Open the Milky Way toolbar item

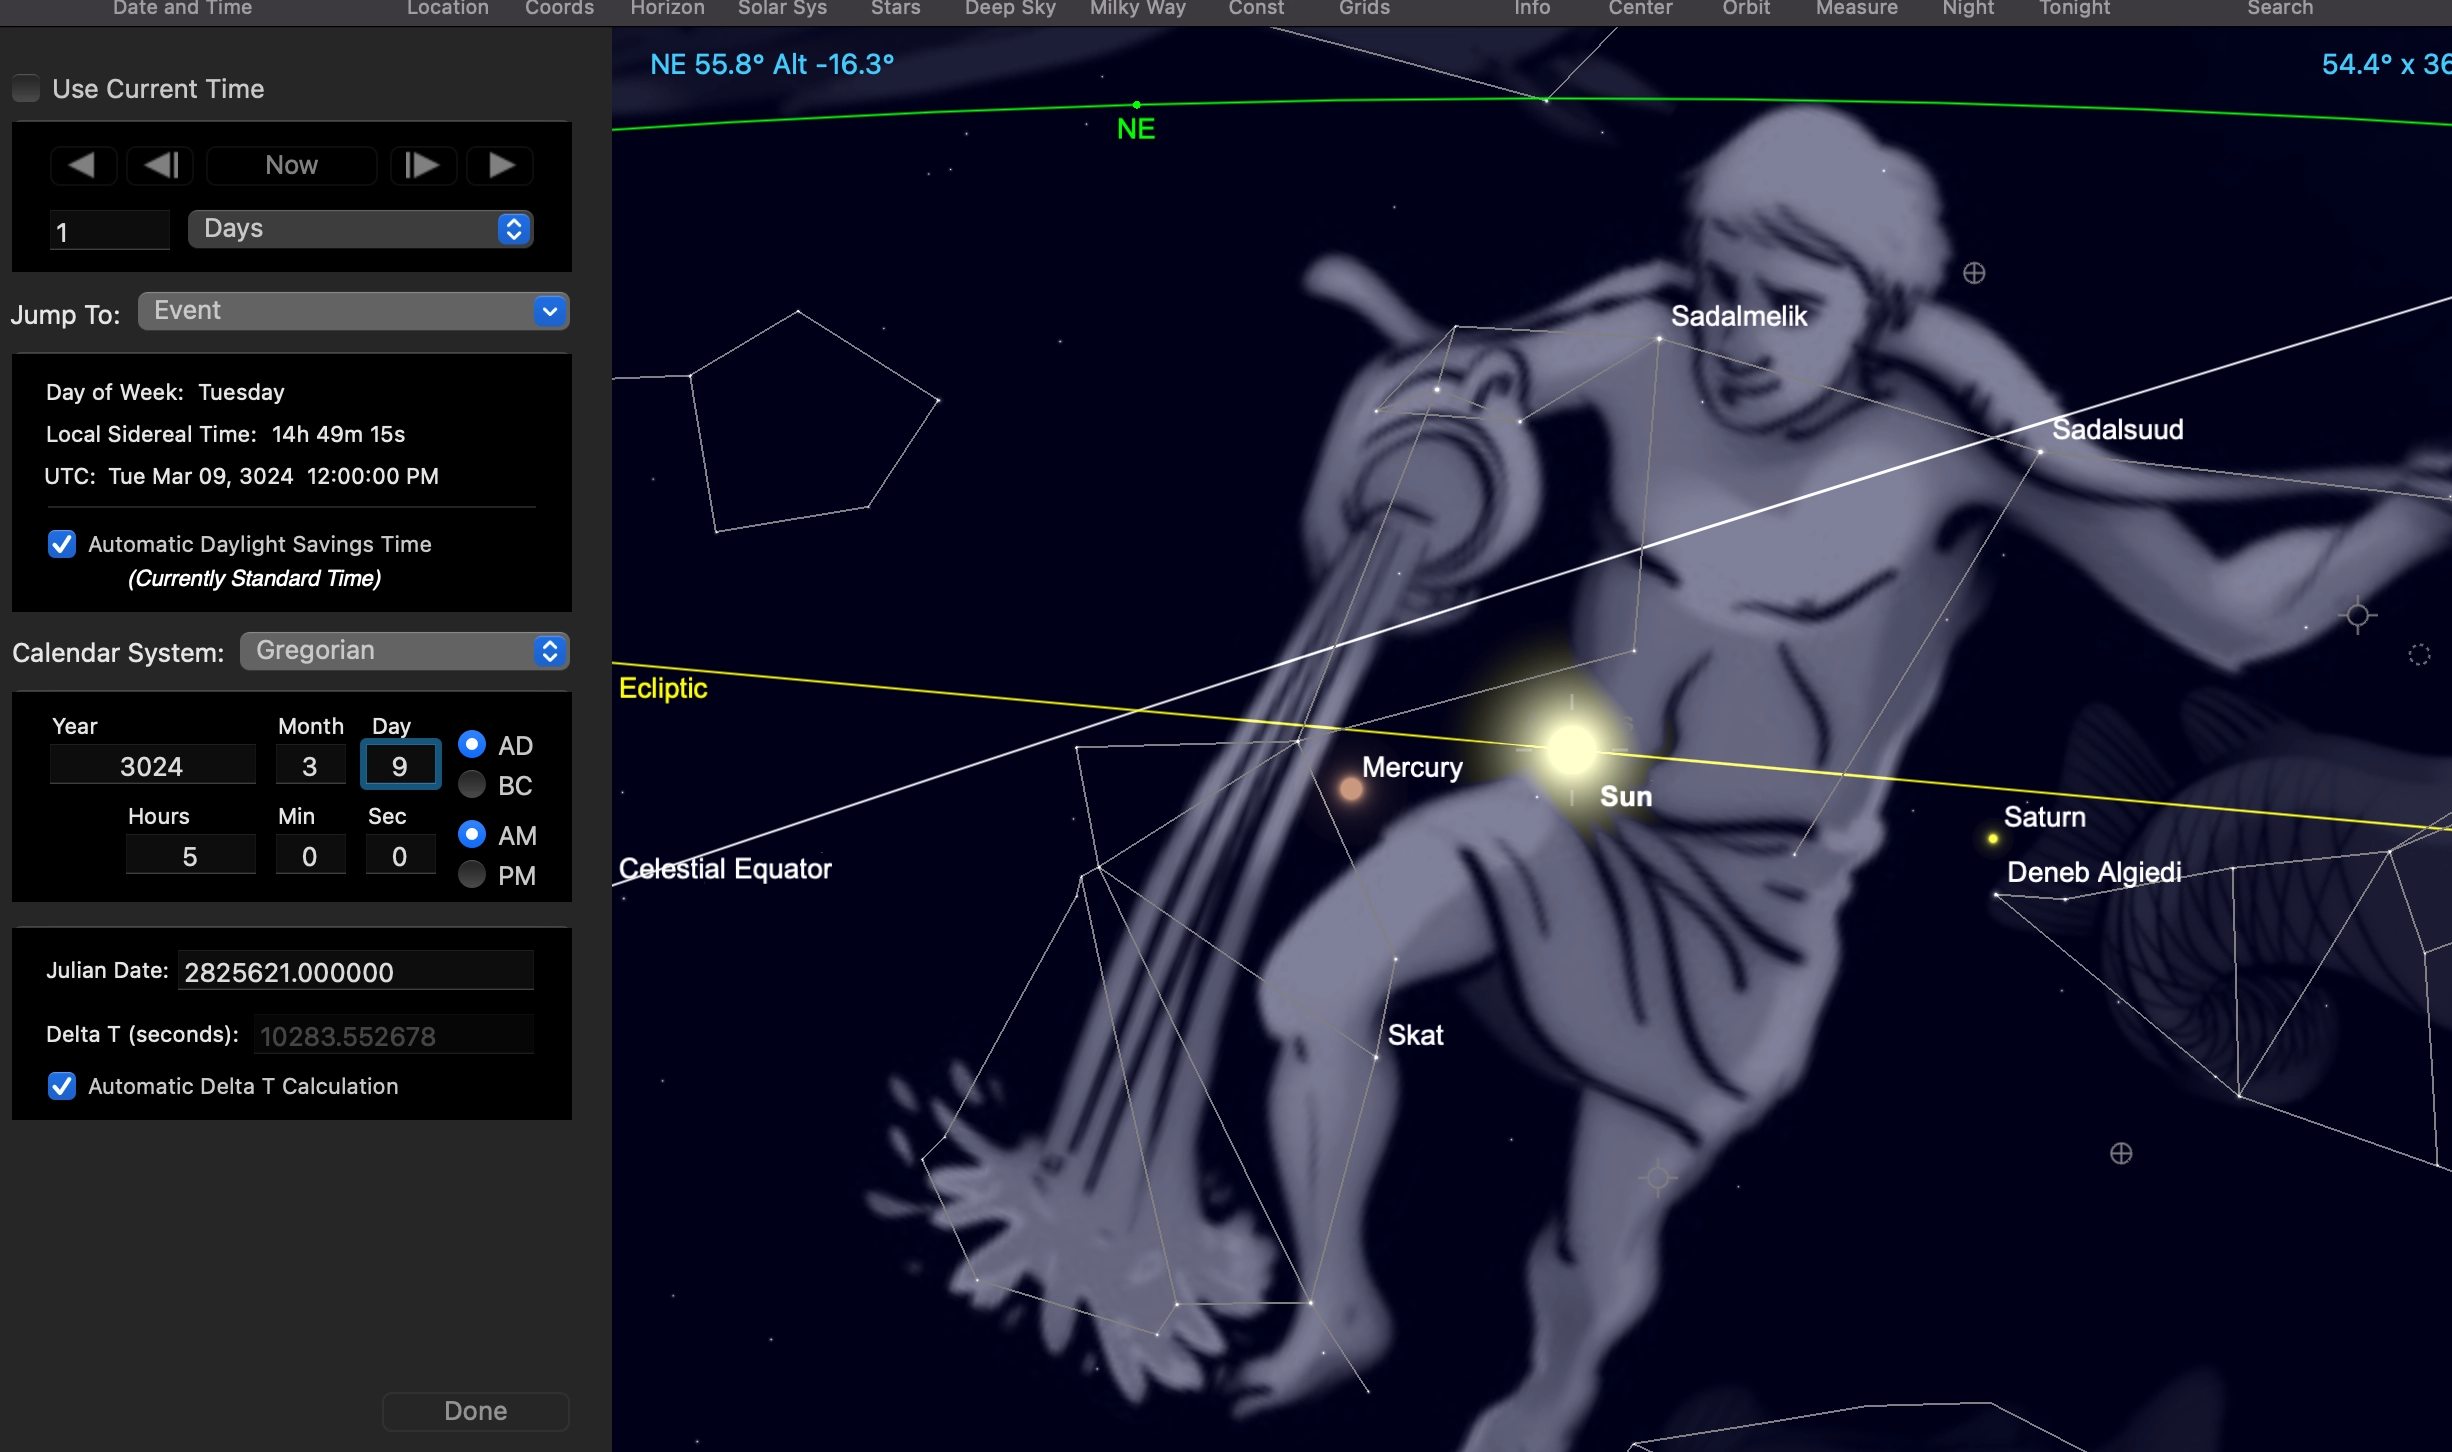[1137, 9]
